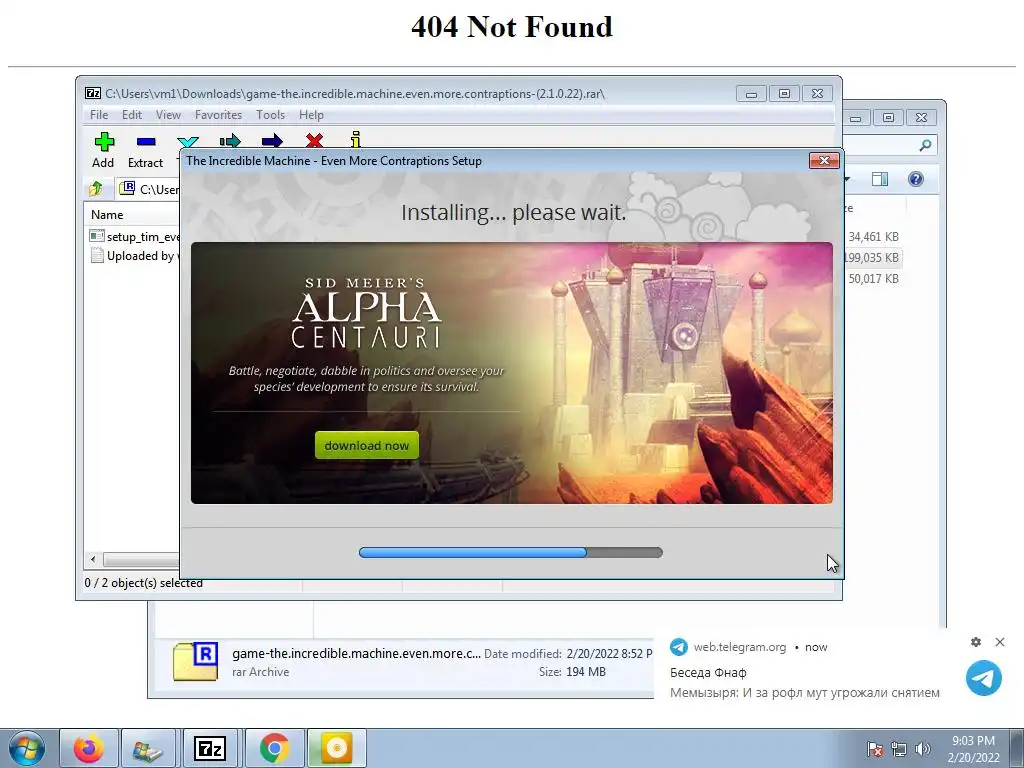
Task: Open the 7-Zip View menu
Action: click(168, 115)
